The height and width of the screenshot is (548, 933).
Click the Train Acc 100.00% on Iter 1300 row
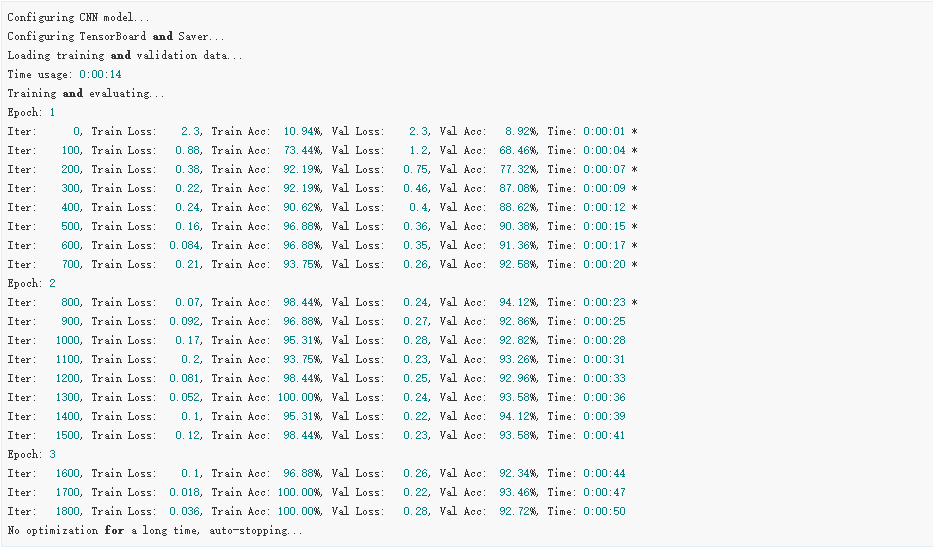[x=300, y=397]
